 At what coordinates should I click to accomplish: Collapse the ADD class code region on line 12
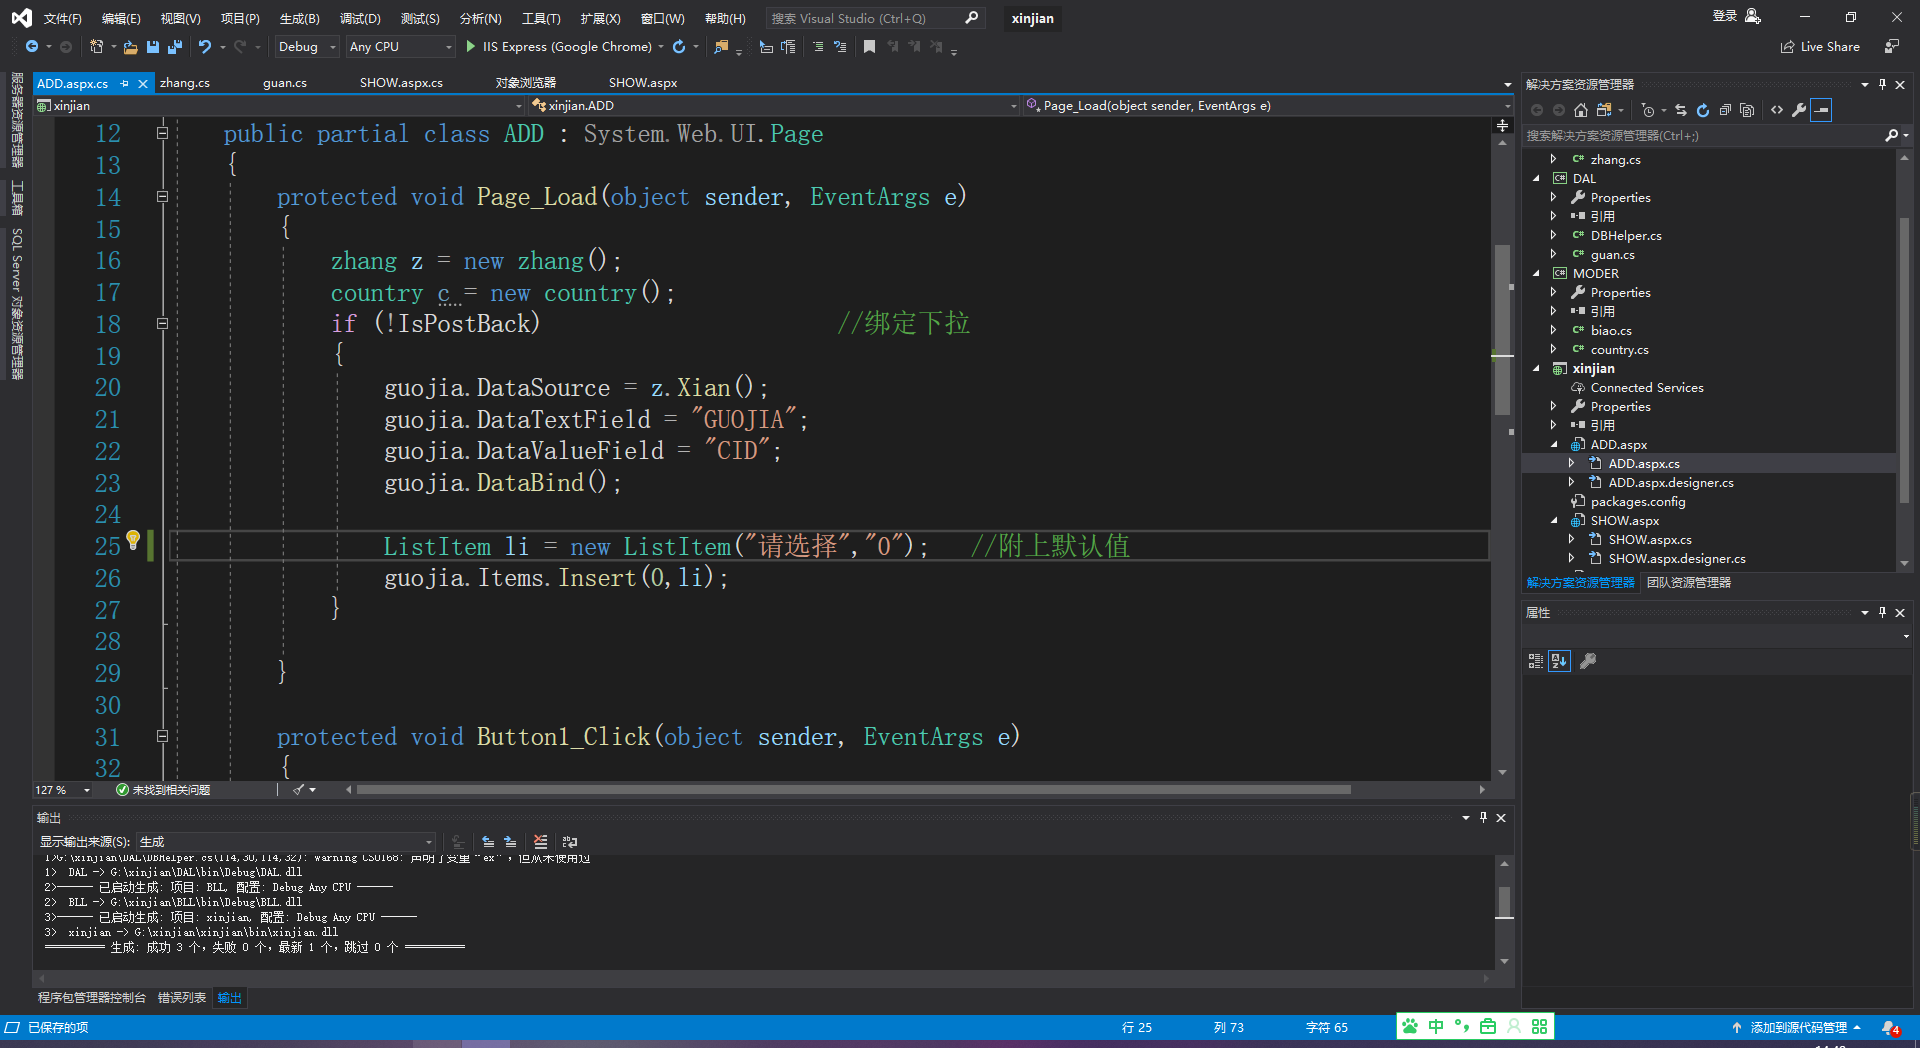point(162,133)
